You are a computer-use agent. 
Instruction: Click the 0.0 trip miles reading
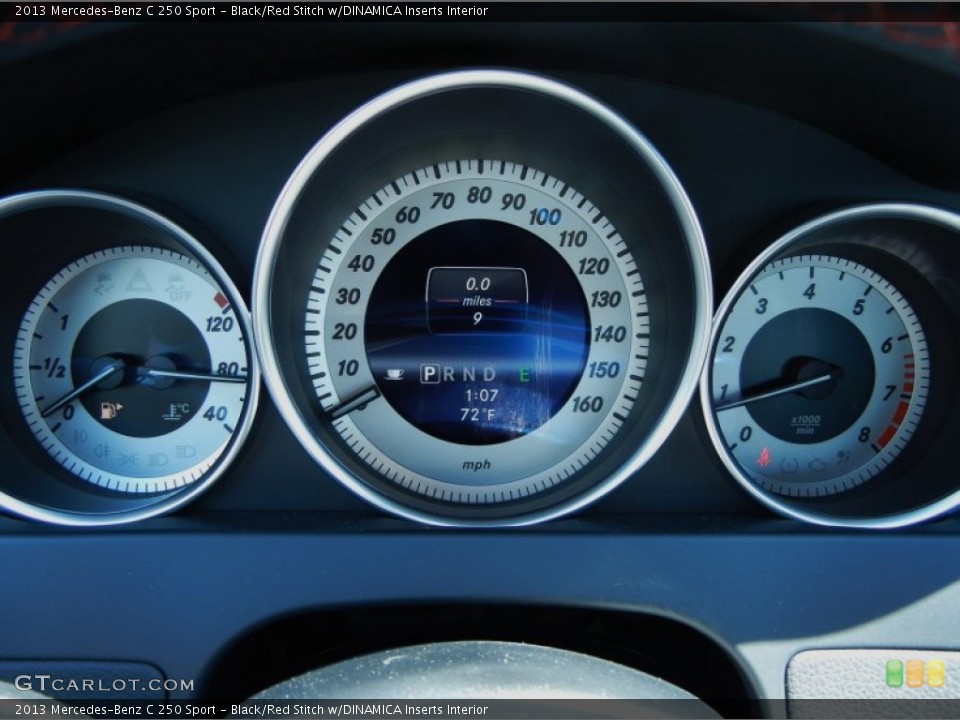click(478, 284)
